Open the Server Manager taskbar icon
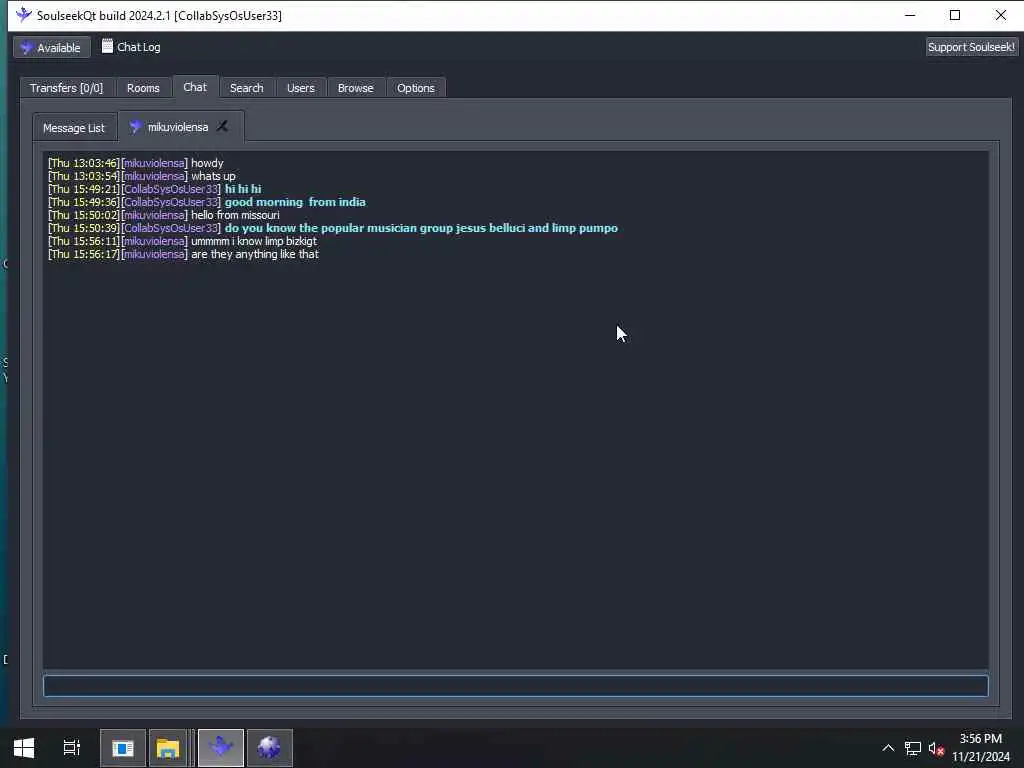1024x768 pixels. [122, 748]
